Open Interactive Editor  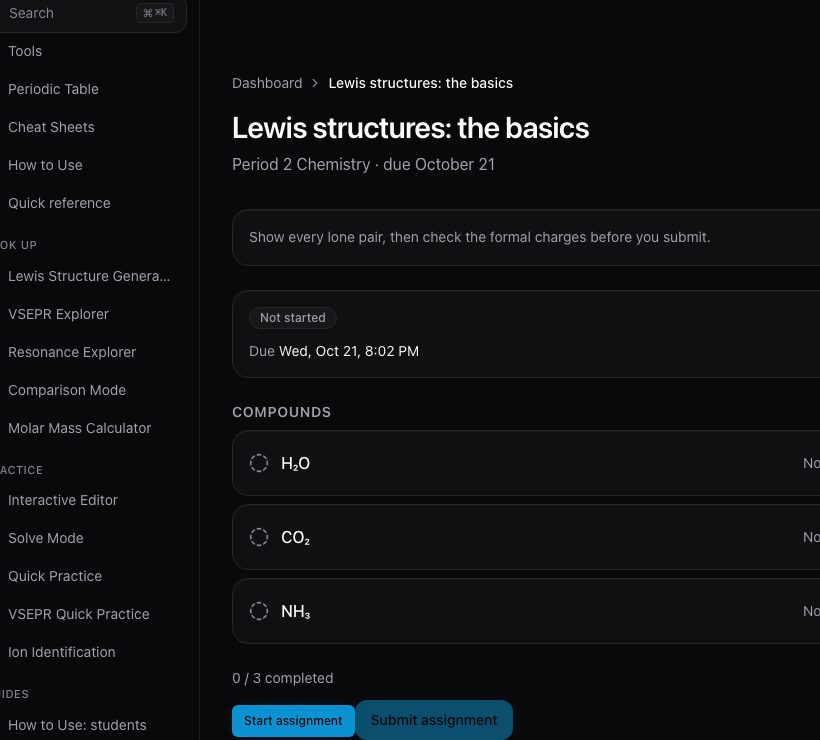tap(63, 500)
